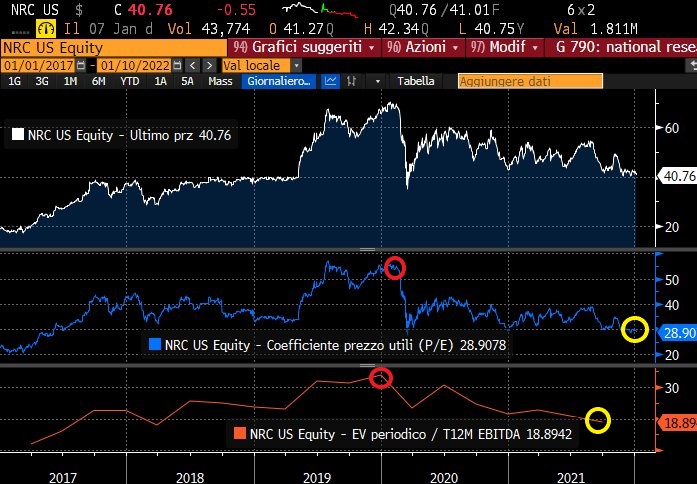
Task: Click legend EV periodico / T12M EBITDA 18.8942
Action: 462,434
